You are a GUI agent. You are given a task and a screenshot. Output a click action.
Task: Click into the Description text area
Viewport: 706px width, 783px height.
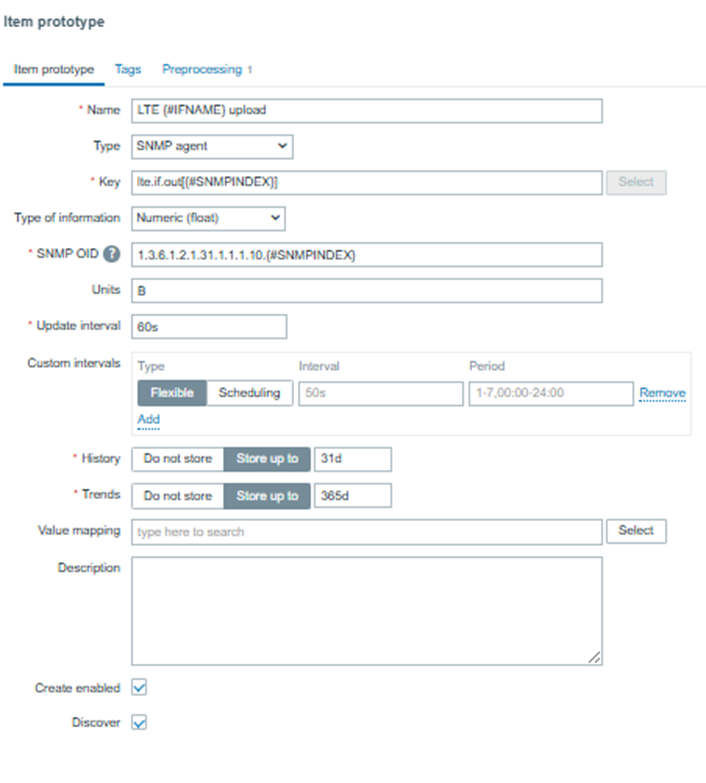(x=366, y=610)
